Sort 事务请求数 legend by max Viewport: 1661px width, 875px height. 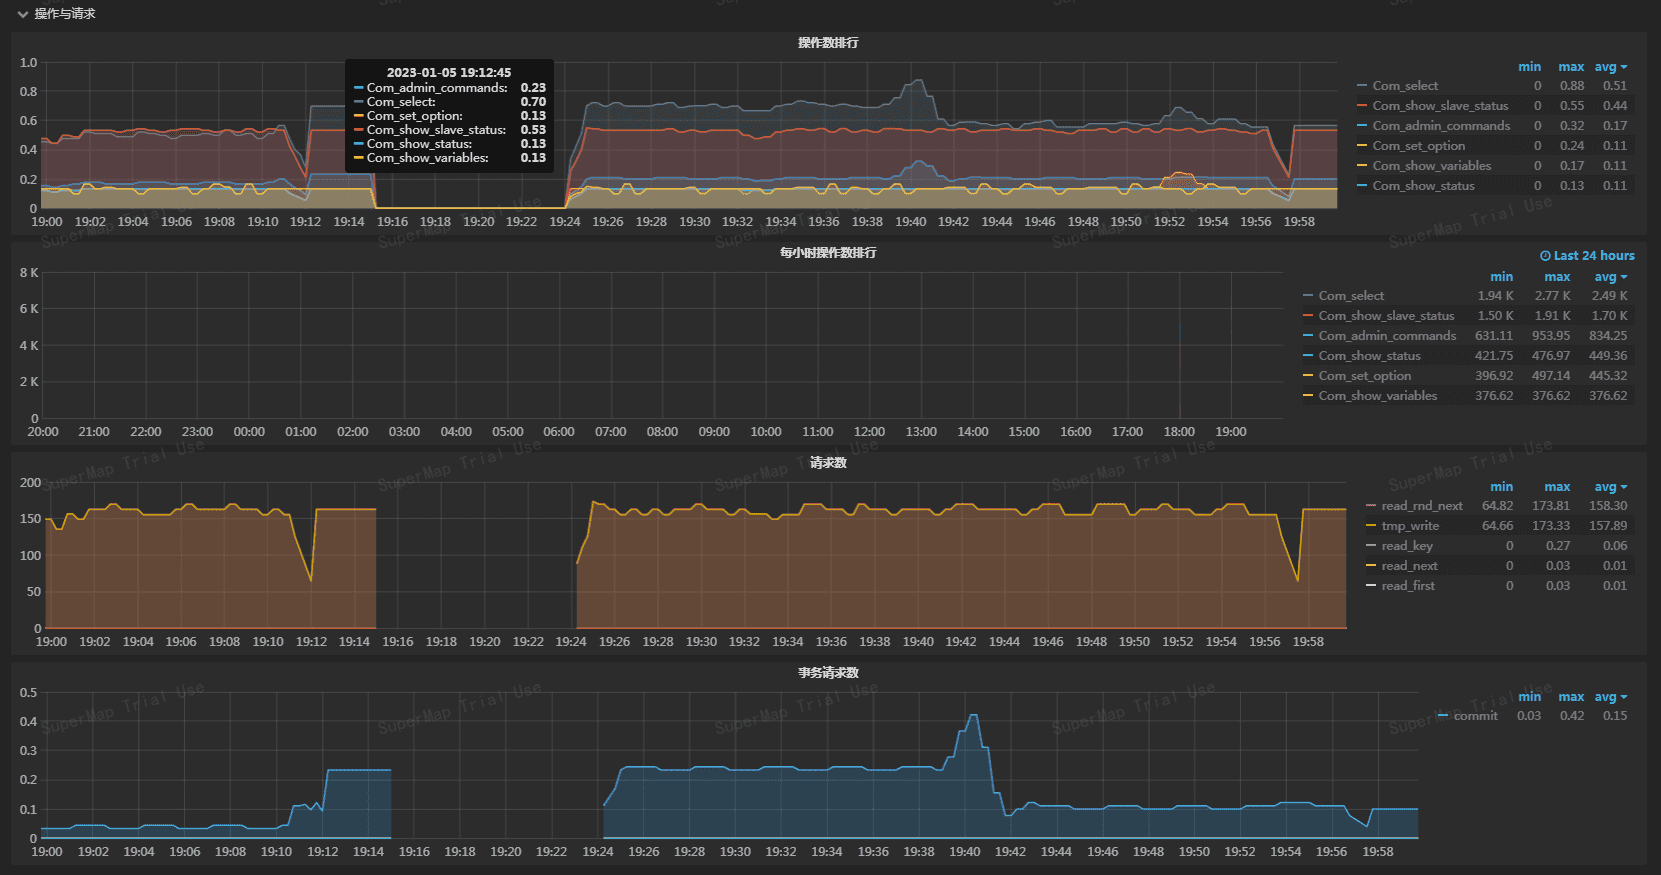[x=1571, y=697]
